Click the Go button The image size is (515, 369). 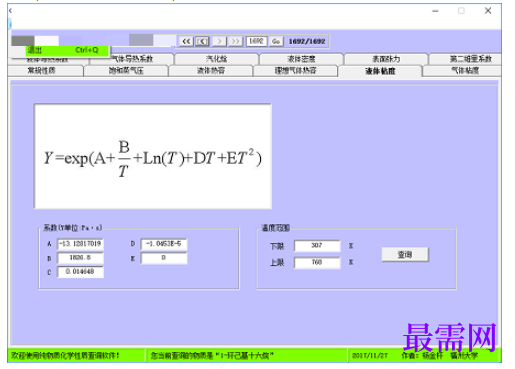click(x=276, y=41)
